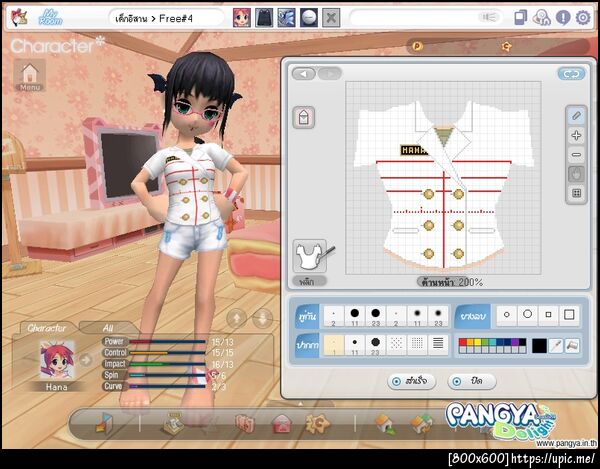Click the blue link button in editor corner

coord(571,74)
